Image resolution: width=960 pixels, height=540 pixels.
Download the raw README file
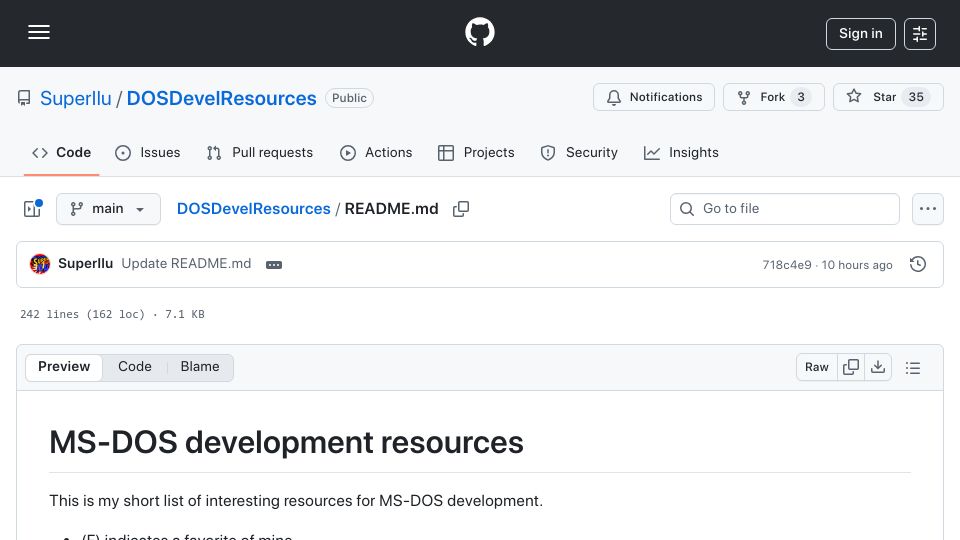(x=878, y=367)
